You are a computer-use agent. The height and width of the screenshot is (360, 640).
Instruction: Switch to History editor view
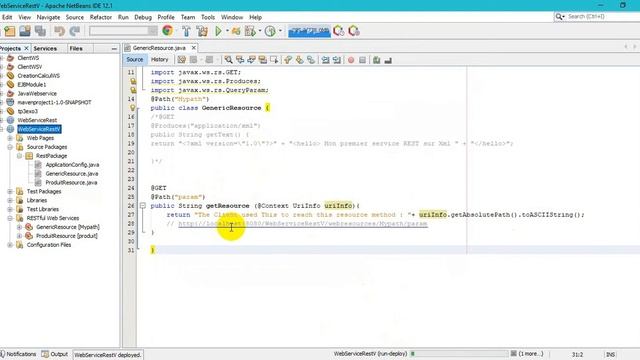[160, 60]
